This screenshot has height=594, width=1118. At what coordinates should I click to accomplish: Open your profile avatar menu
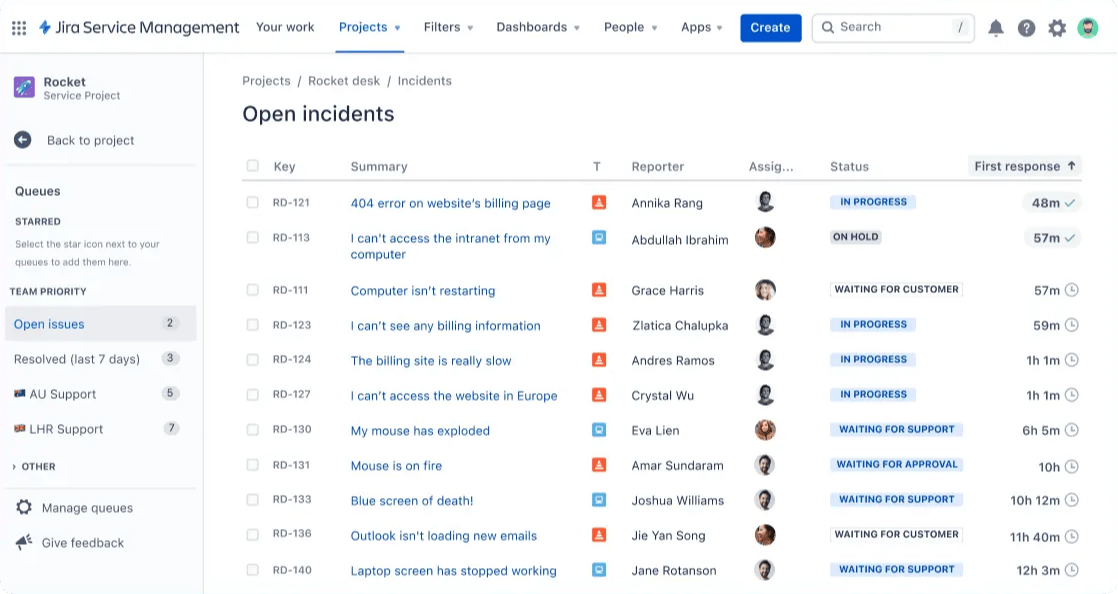pos(1088,27)
